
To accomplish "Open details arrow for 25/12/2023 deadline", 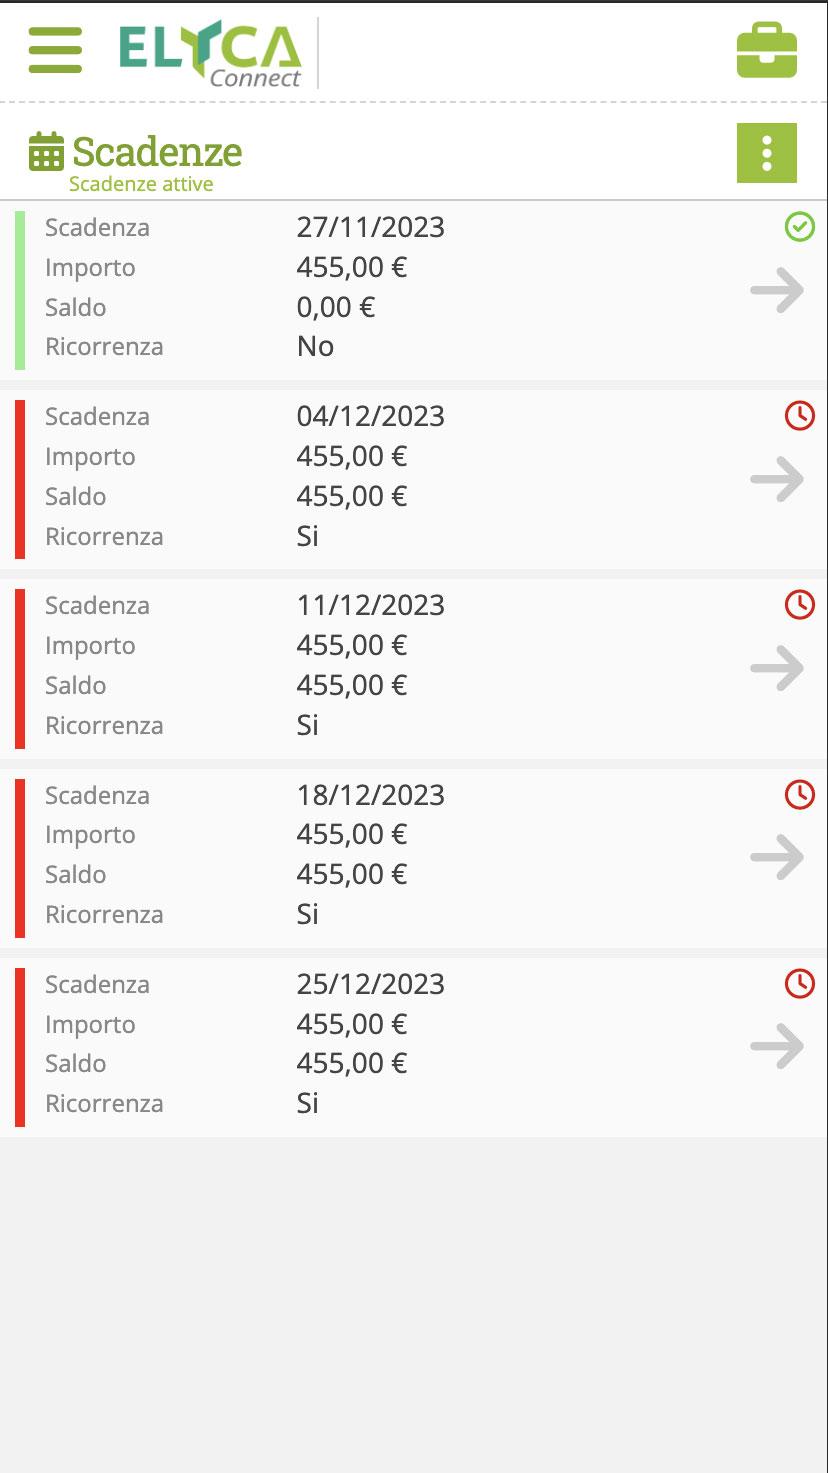I will 777,1047.
